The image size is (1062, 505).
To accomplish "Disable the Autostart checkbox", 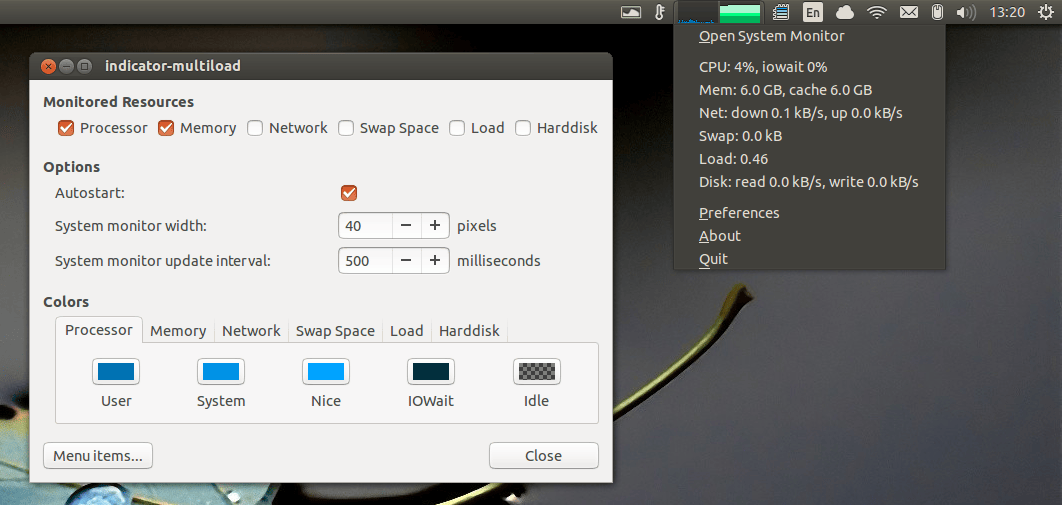I will [x=349, y=193].
